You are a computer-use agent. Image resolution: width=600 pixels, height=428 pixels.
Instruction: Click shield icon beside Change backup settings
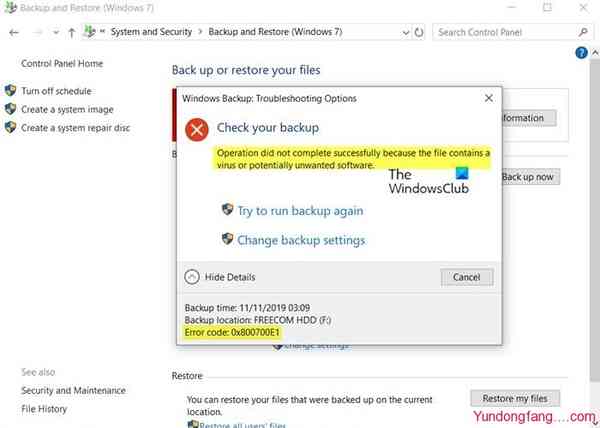click(x=227, y=240)
